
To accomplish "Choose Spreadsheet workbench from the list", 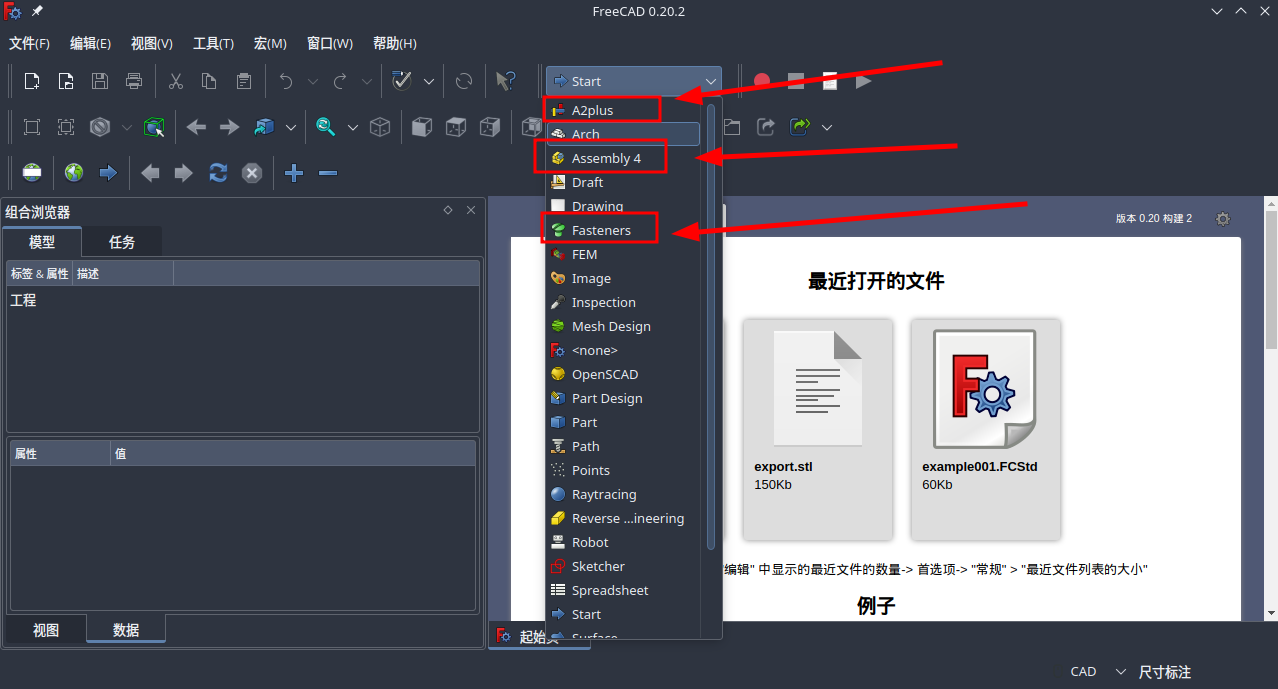I will 623,590.
